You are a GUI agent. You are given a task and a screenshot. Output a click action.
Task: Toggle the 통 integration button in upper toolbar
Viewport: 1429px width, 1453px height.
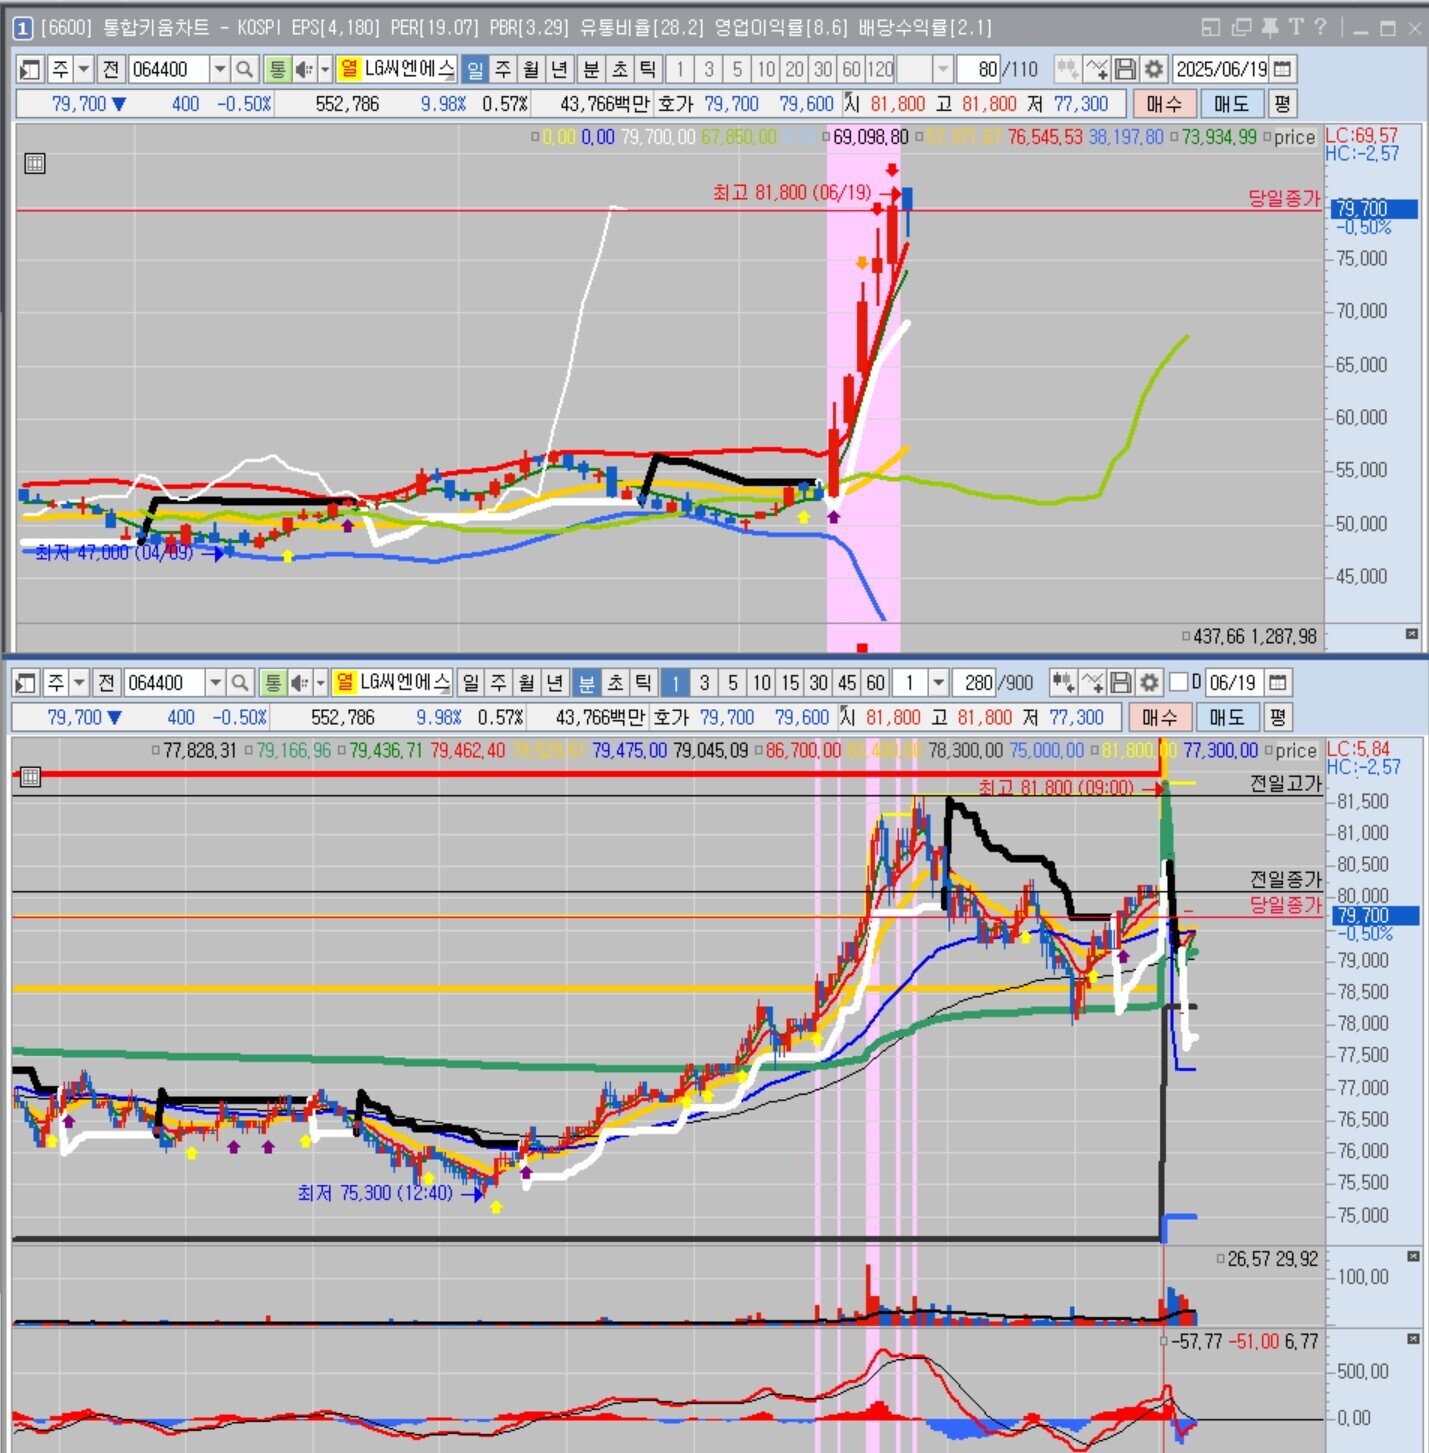click(277, 69)
